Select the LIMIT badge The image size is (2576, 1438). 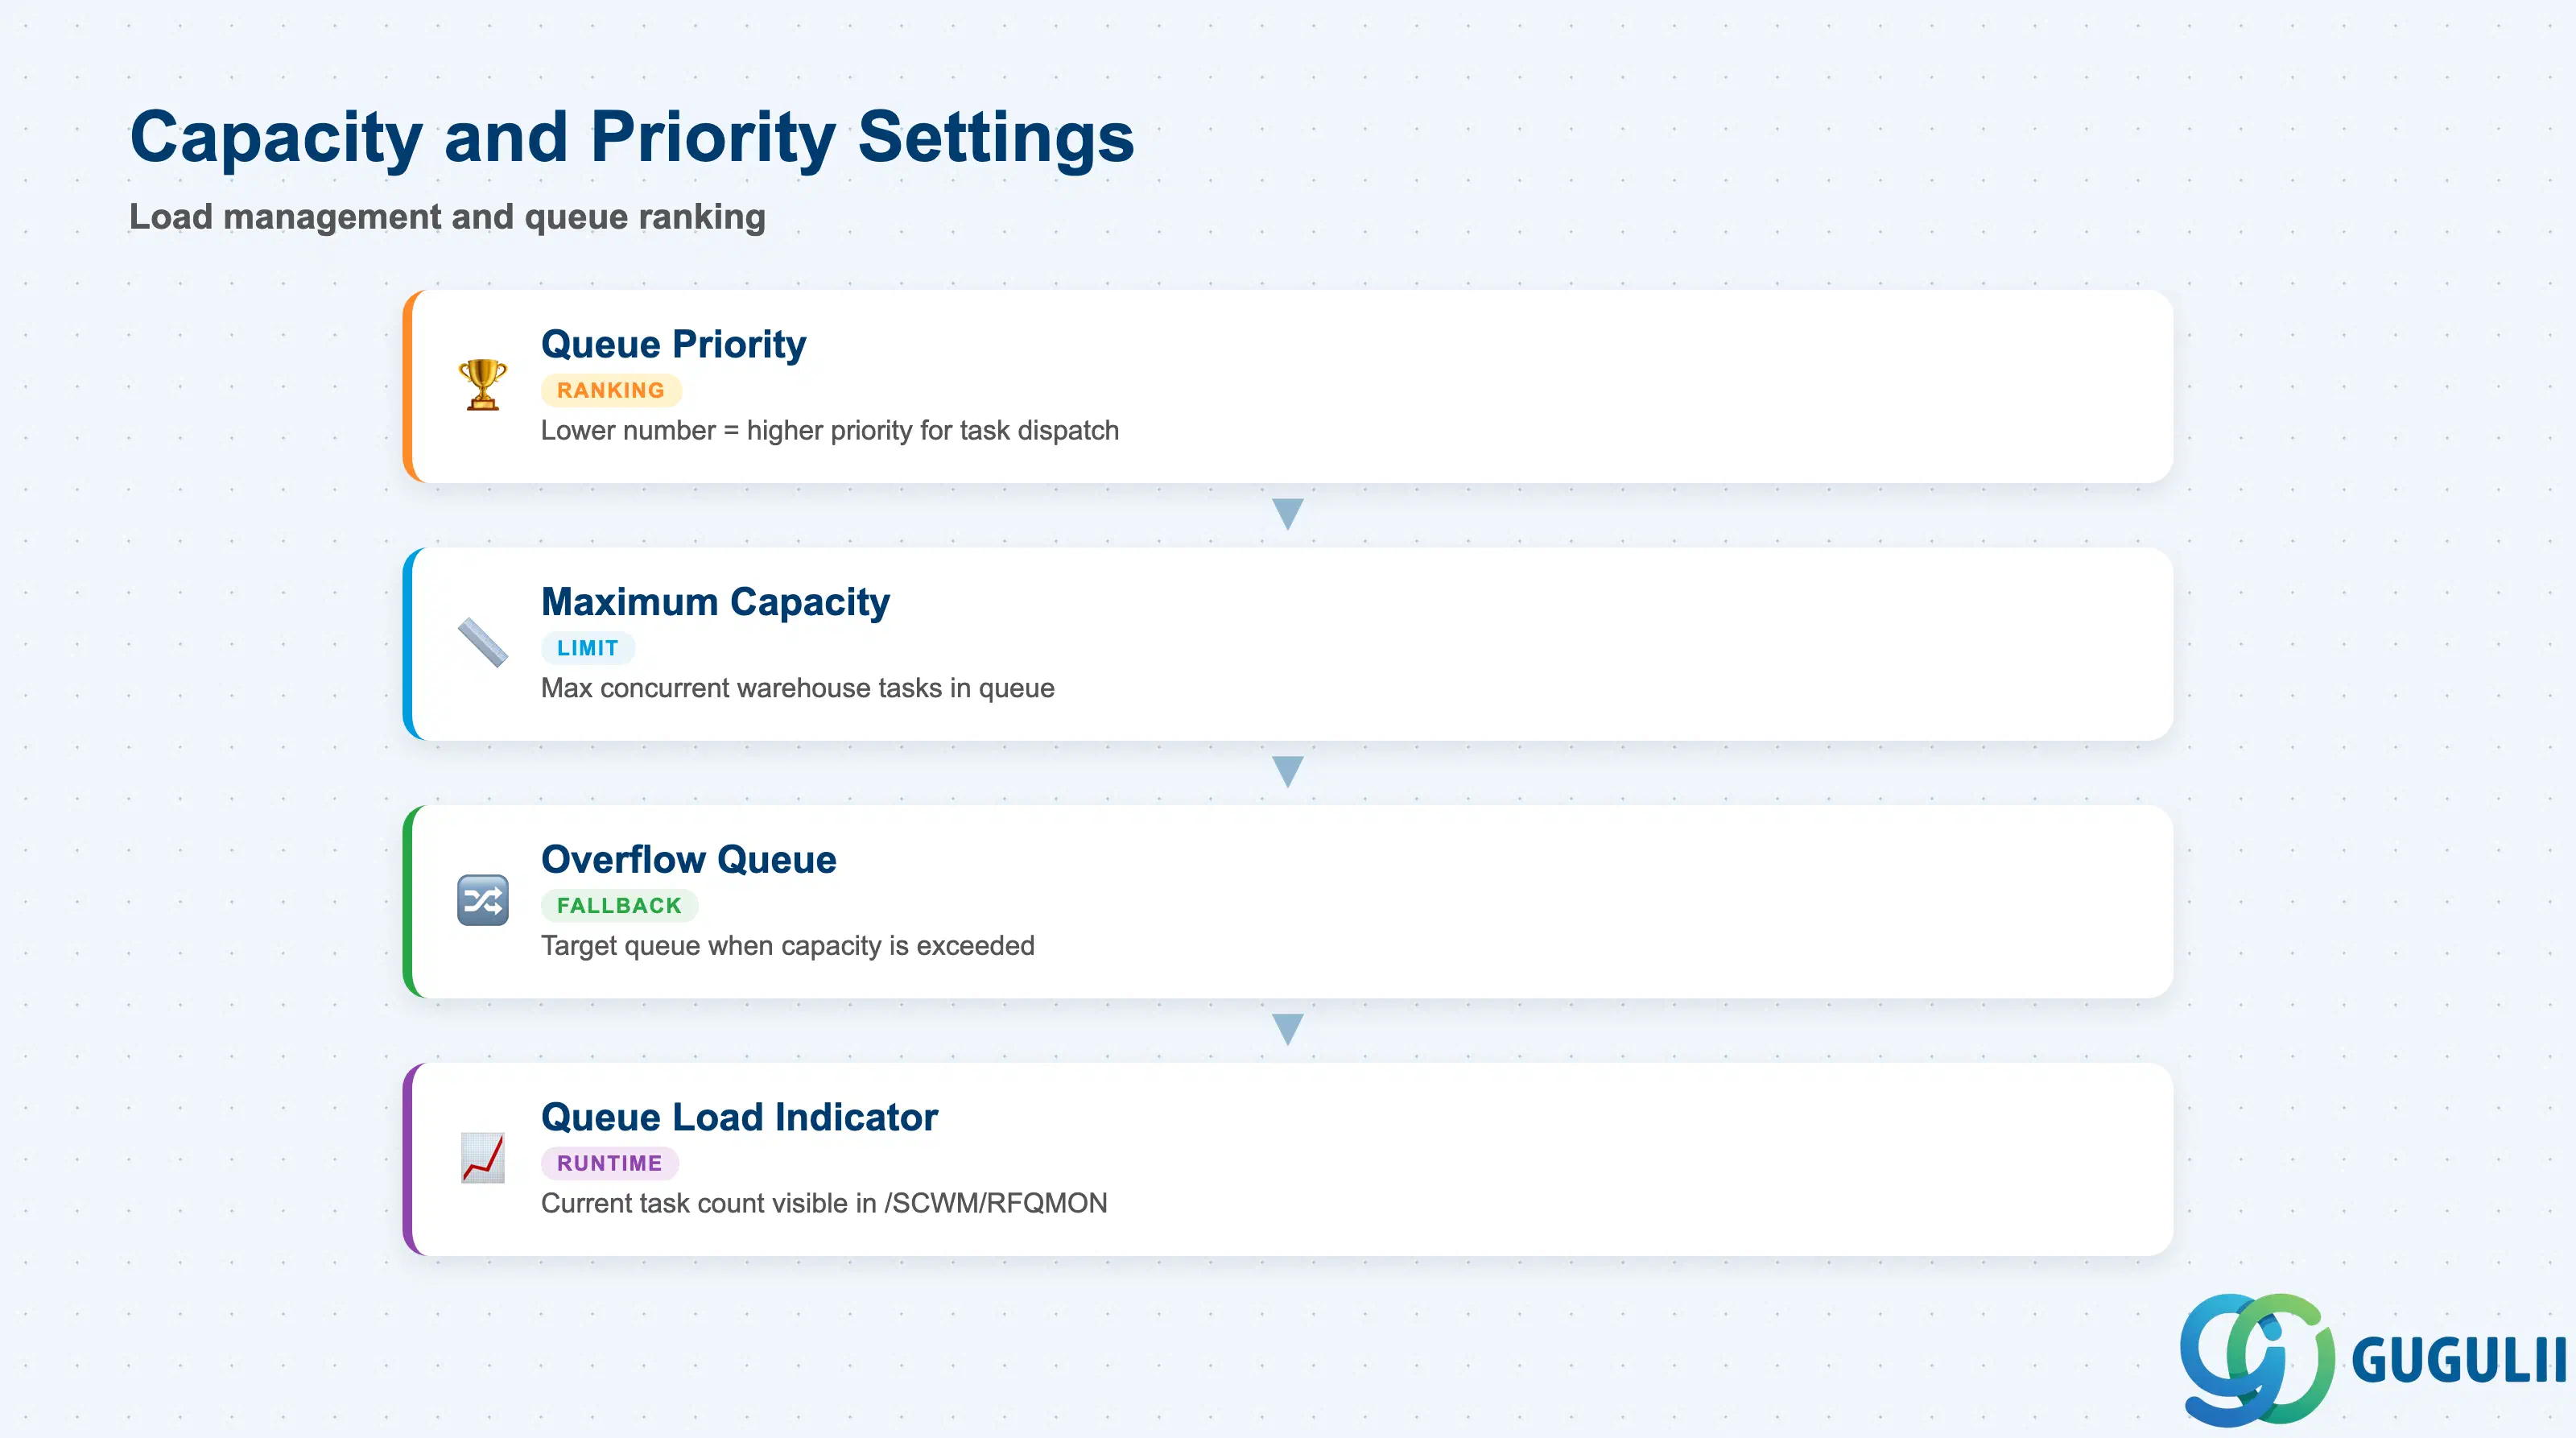(588, 648)
